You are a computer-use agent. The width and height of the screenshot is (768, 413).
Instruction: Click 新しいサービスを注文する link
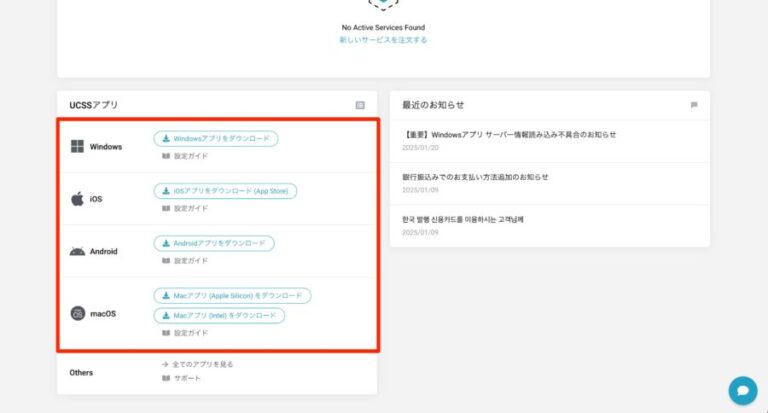click(383, 40)
